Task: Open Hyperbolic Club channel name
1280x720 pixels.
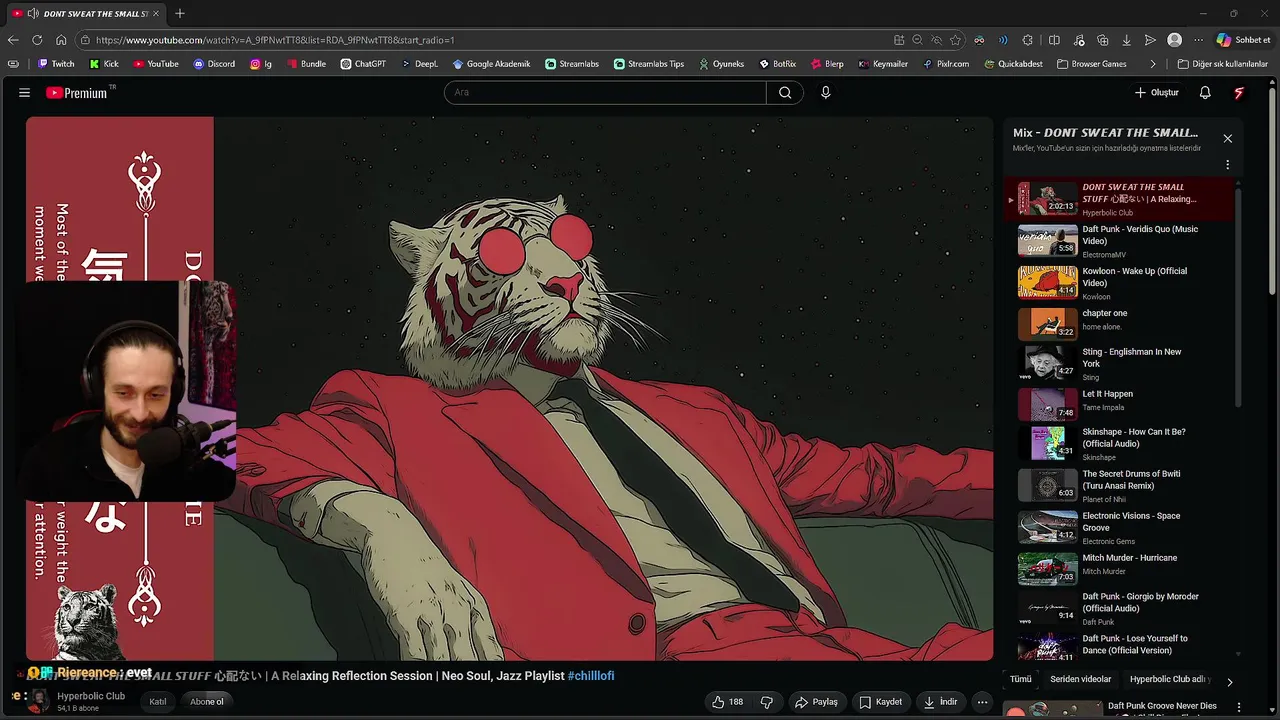Action: (x=91, y=696)
